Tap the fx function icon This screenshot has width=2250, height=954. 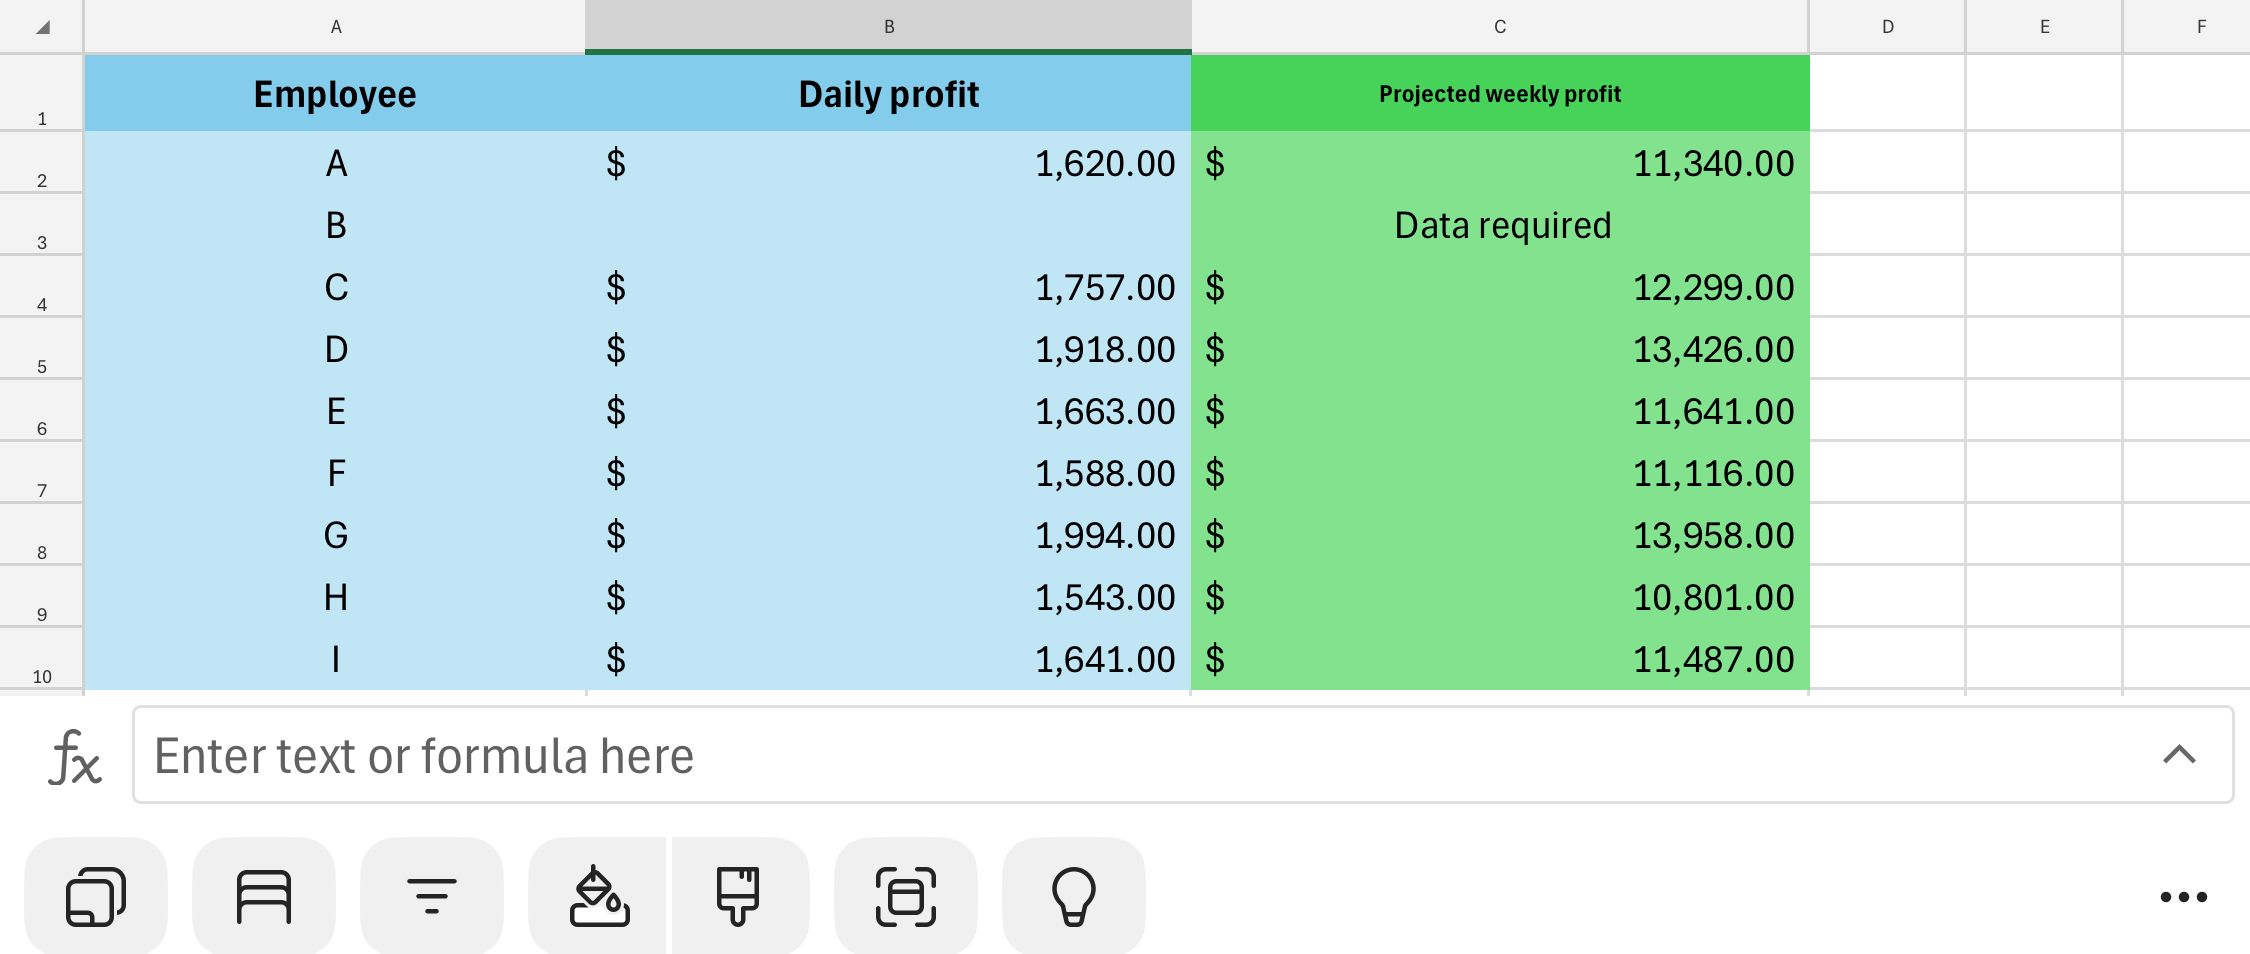(75, 756)
